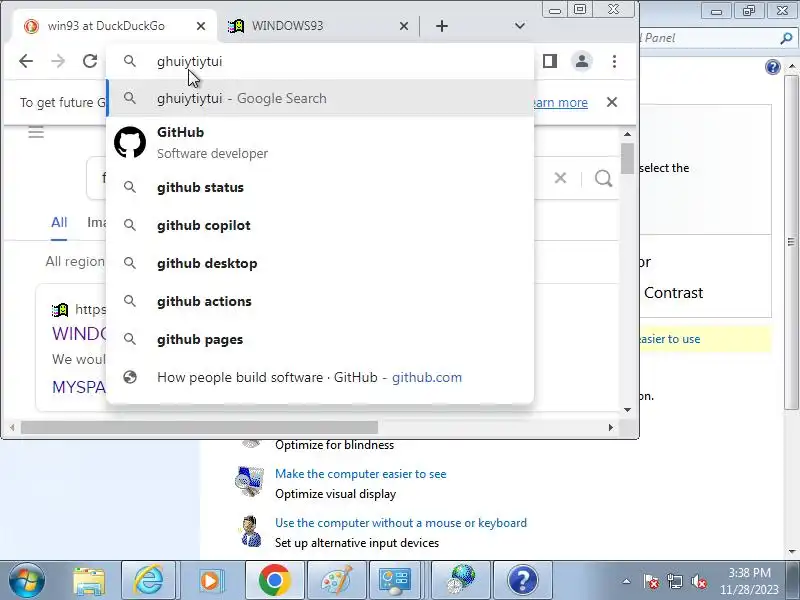
Task: Click the Control Panel search magnifier
Action: point(786,38)
